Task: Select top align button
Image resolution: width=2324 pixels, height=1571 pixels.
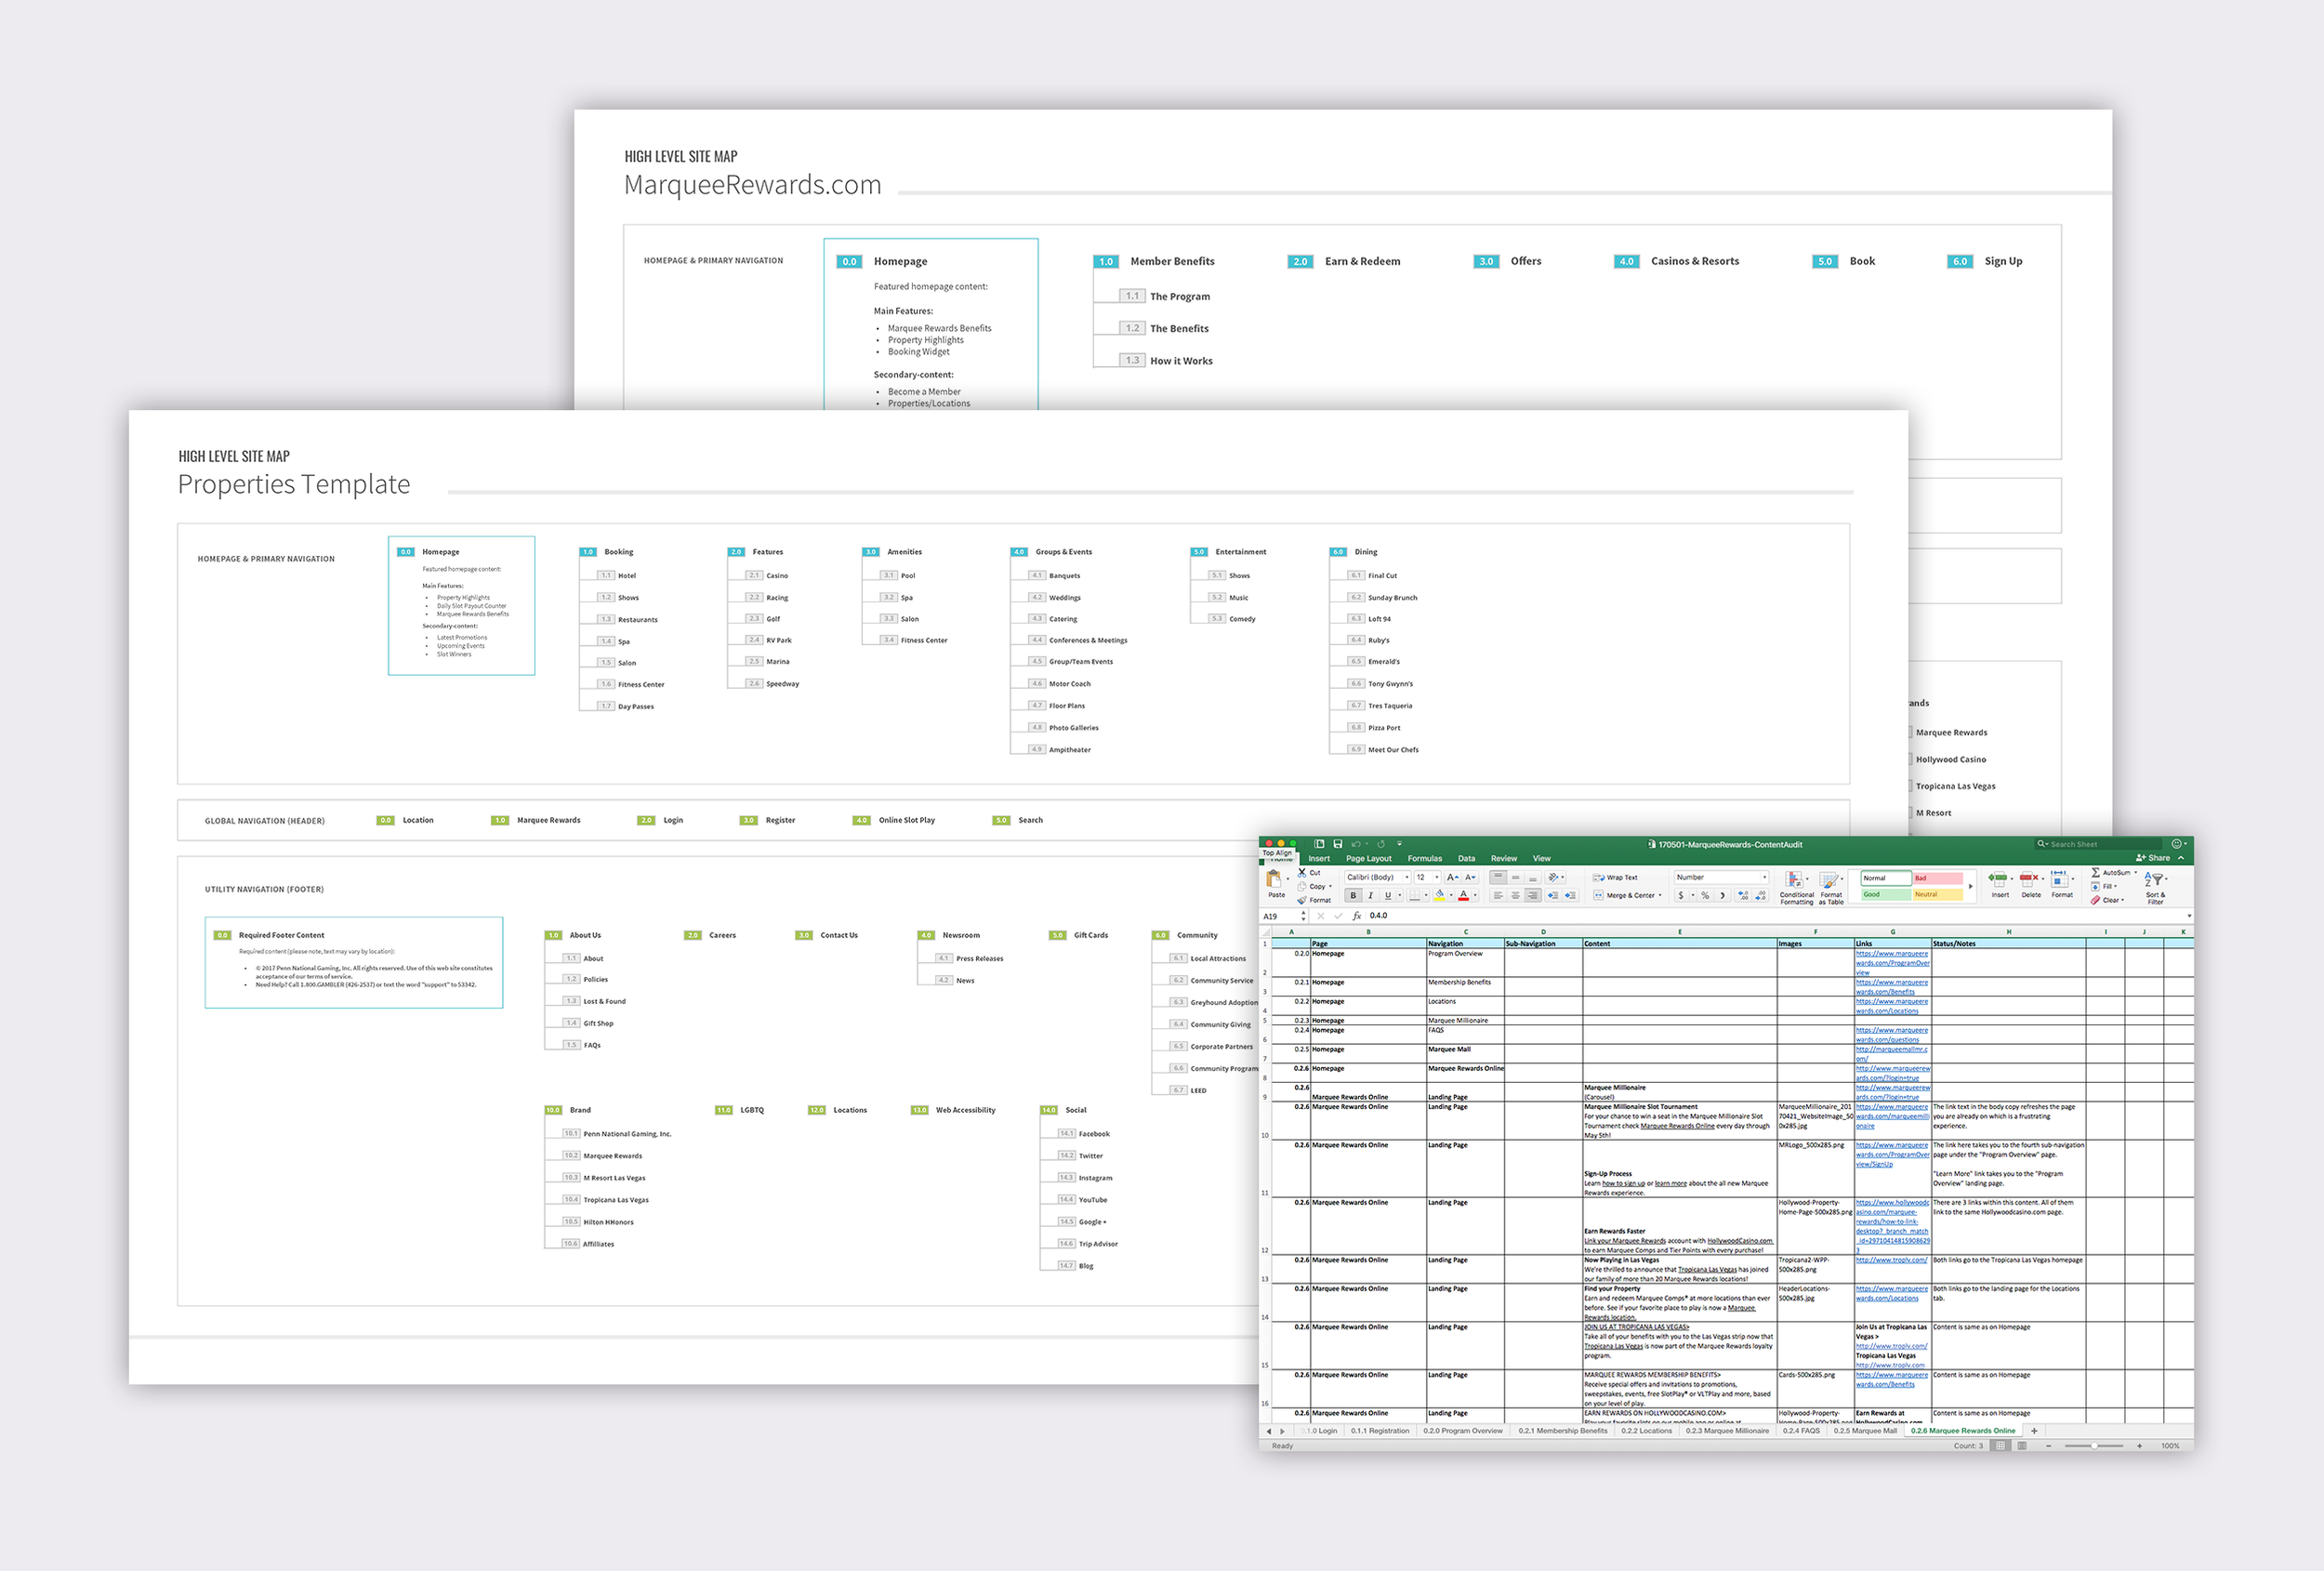Action: tap(1498, 877)
